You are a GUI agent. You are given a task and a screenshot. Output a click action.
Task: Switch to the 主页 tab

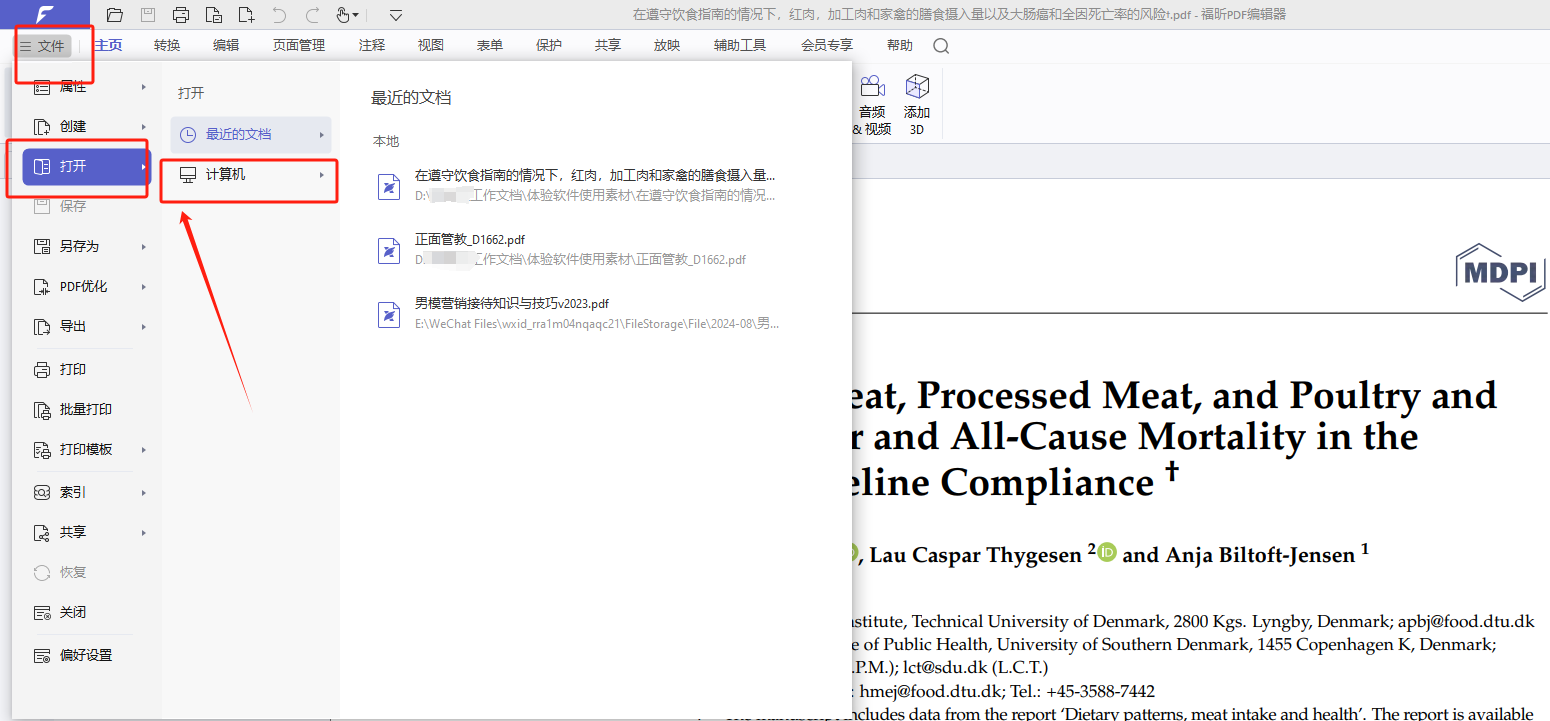click(x=109, y=45)
